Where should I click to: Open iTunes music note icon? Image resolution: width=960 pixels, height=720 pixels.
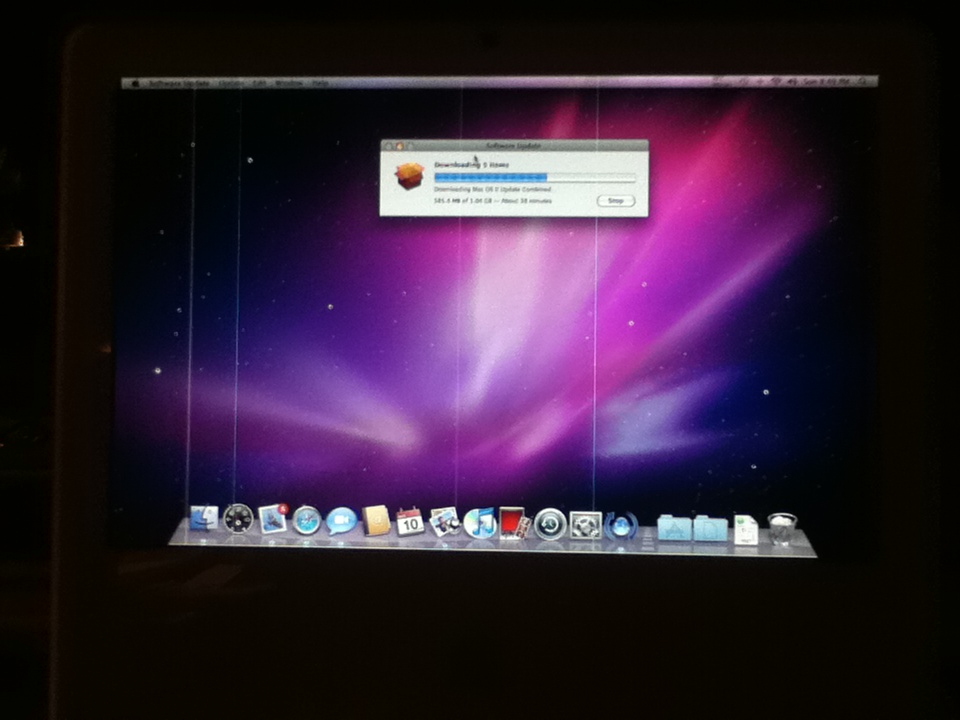click(x=479, y=523)
